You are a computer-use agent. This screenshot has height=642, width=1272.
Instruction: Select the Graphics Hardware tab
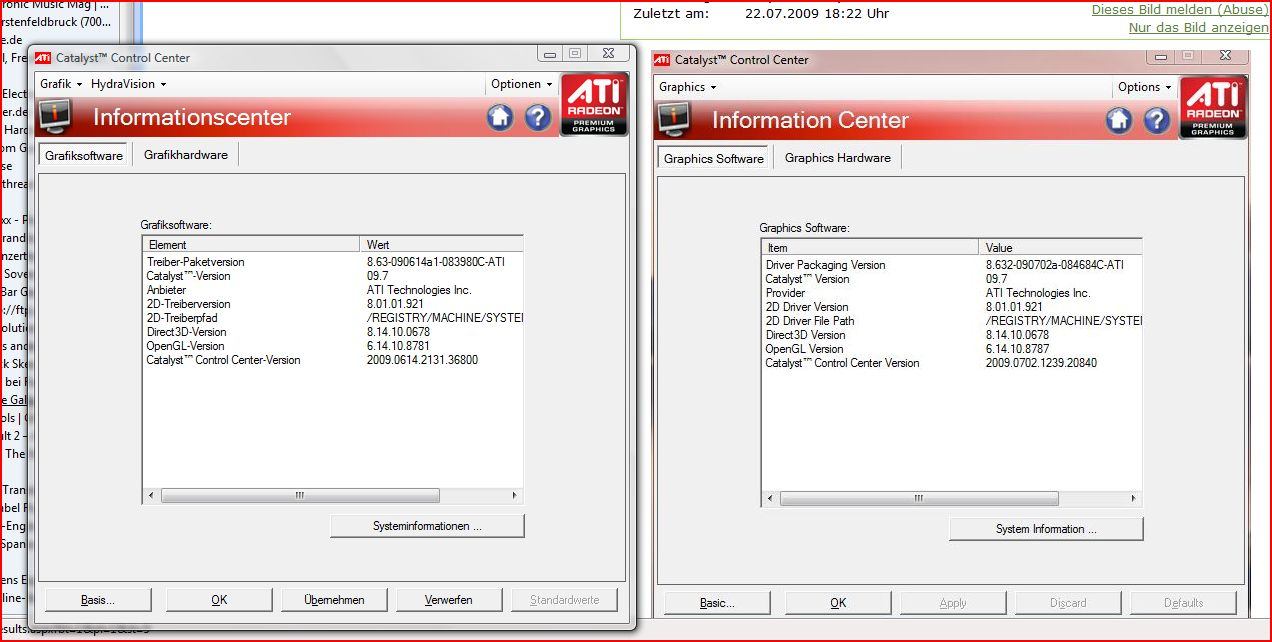coord(838,158)
